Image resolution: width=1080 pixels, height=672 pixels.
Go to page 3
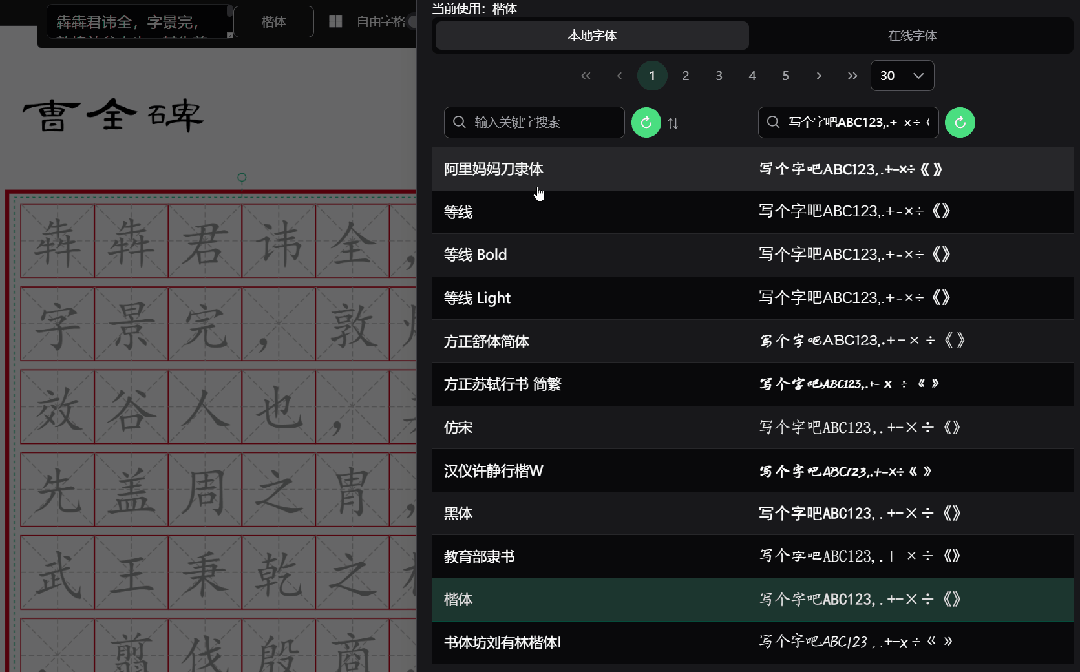[x=719, y=75]
